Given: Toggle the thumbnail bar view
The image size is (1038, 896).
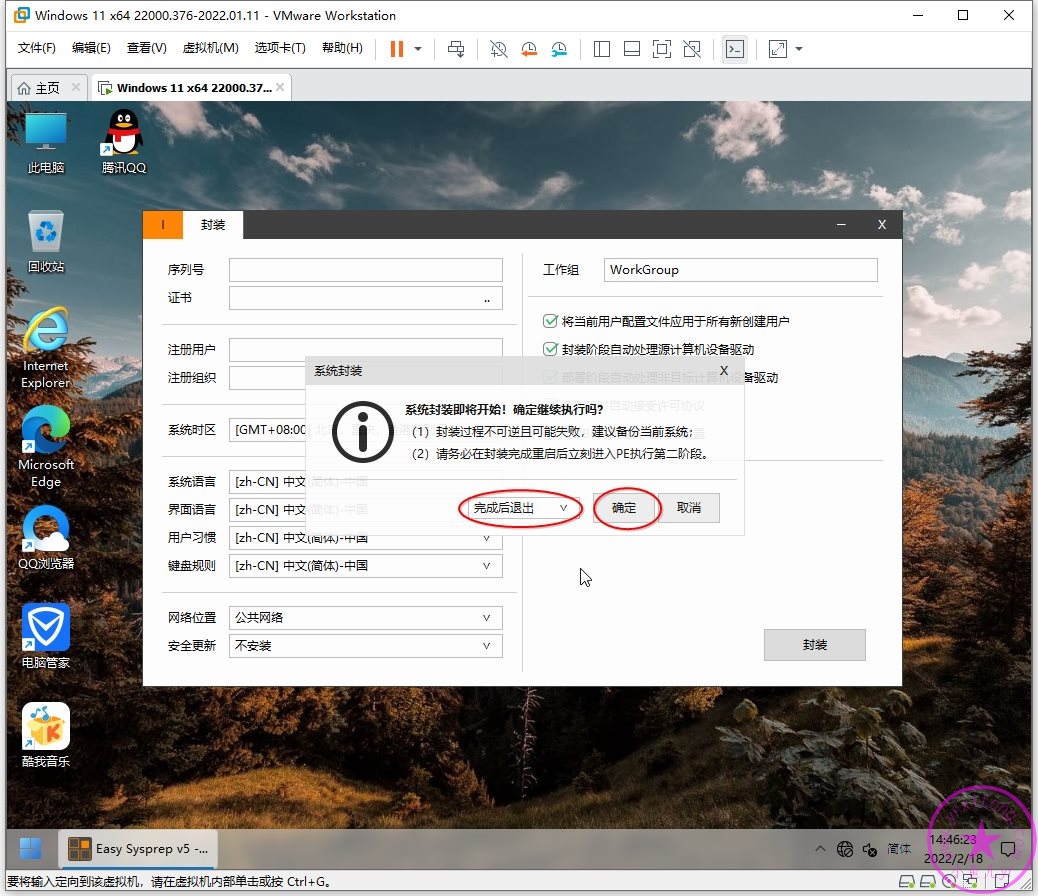Looking at the screenshot, I should point(632,49).
